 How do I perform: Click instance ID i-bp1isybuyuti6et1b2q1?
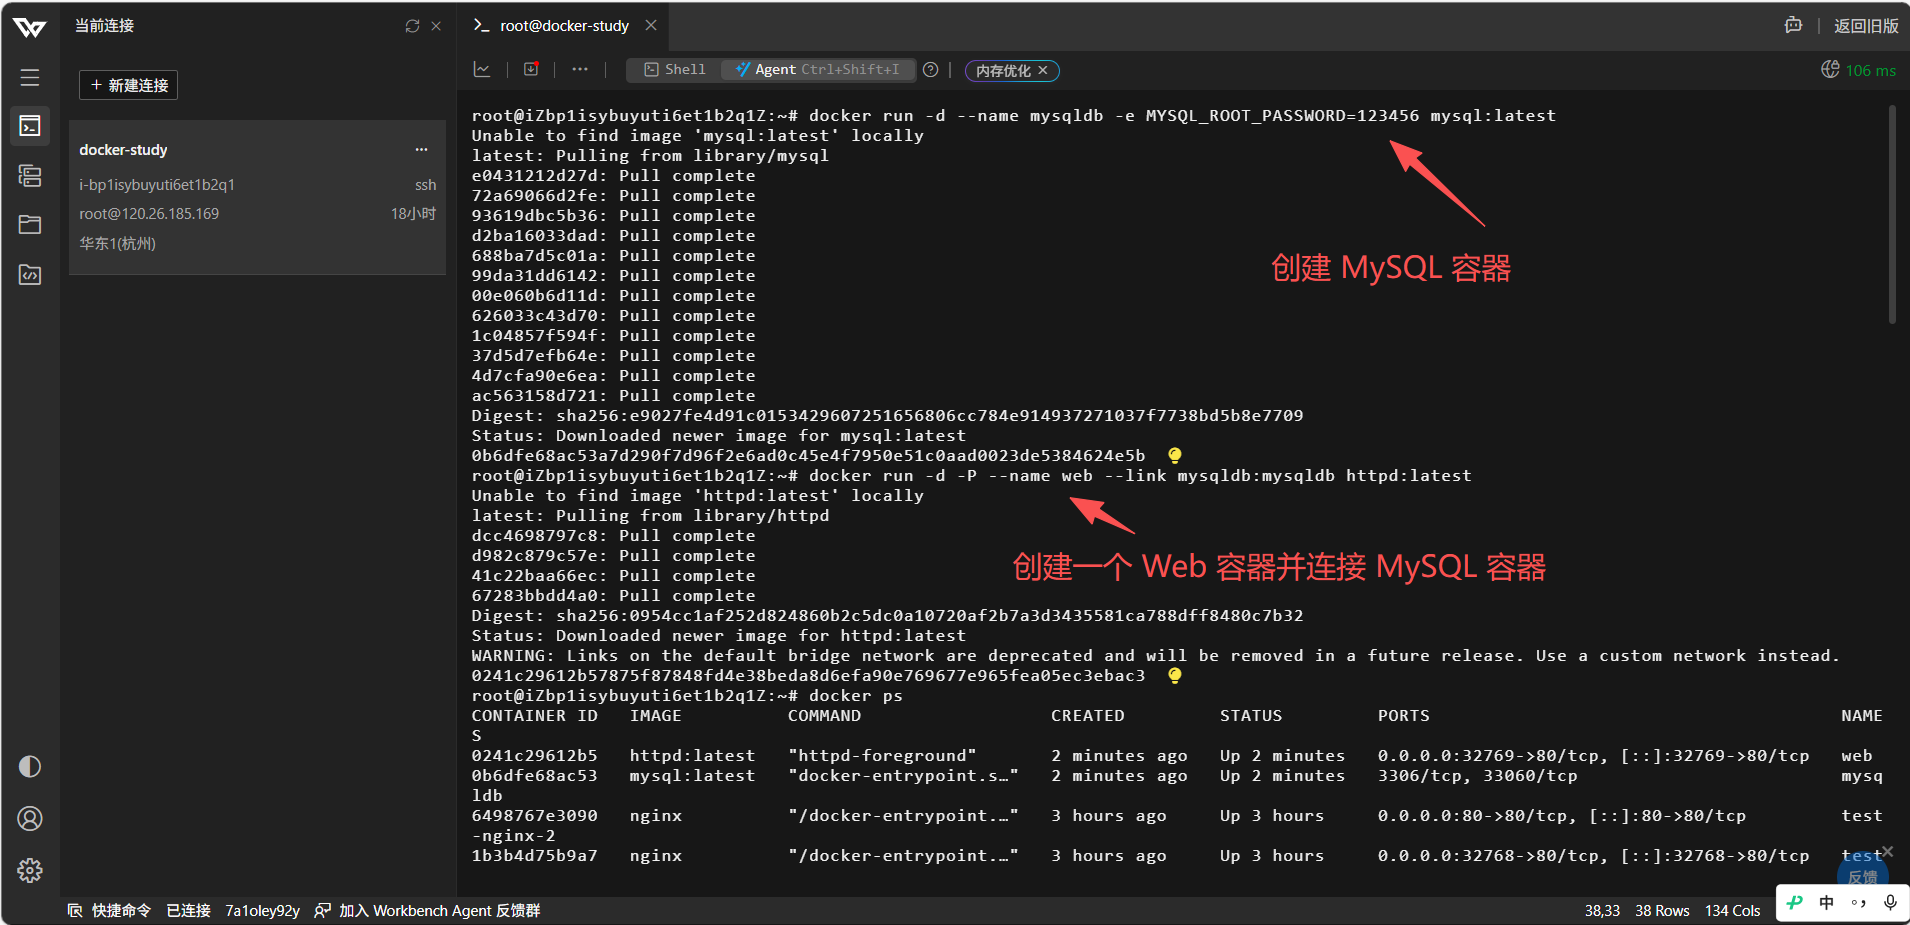(157, 185)
